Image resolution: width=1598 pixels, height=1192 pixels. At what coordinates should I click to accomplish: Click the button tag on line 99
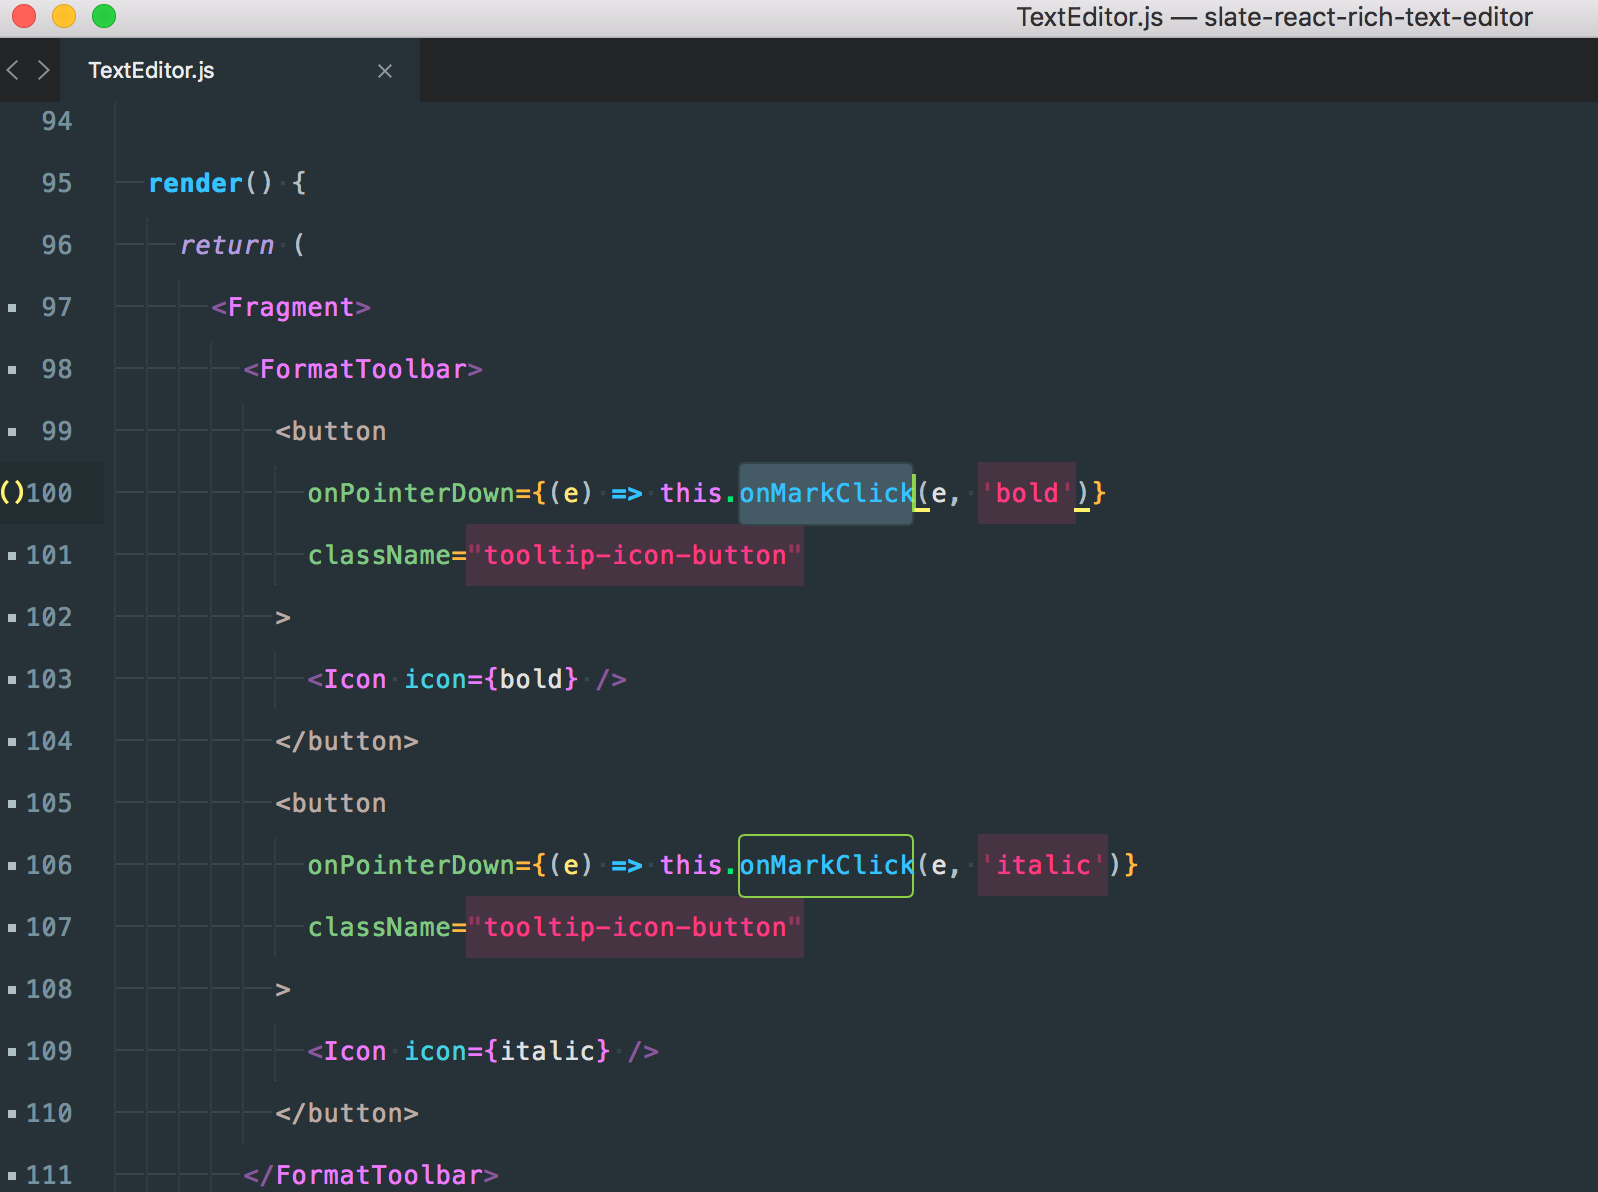tap(331, 431)
